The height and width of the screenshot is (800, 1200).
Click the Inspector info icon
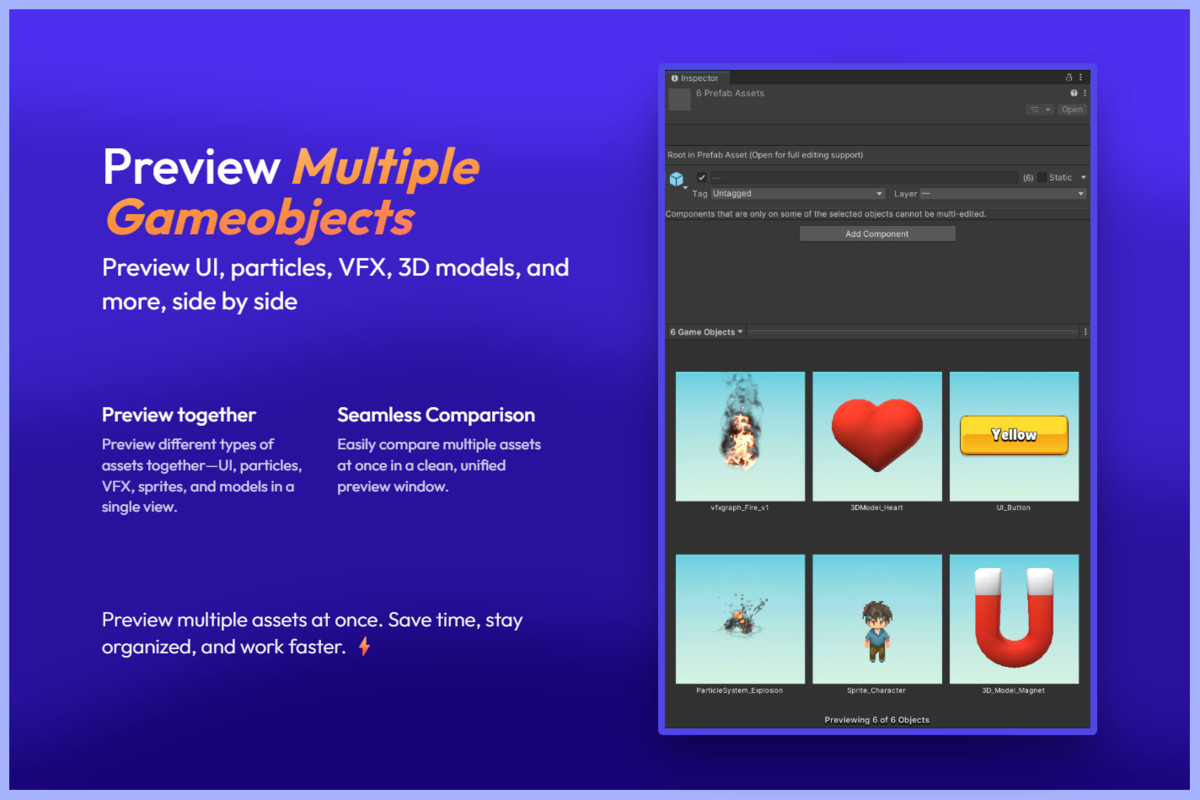tap(675, 77)
